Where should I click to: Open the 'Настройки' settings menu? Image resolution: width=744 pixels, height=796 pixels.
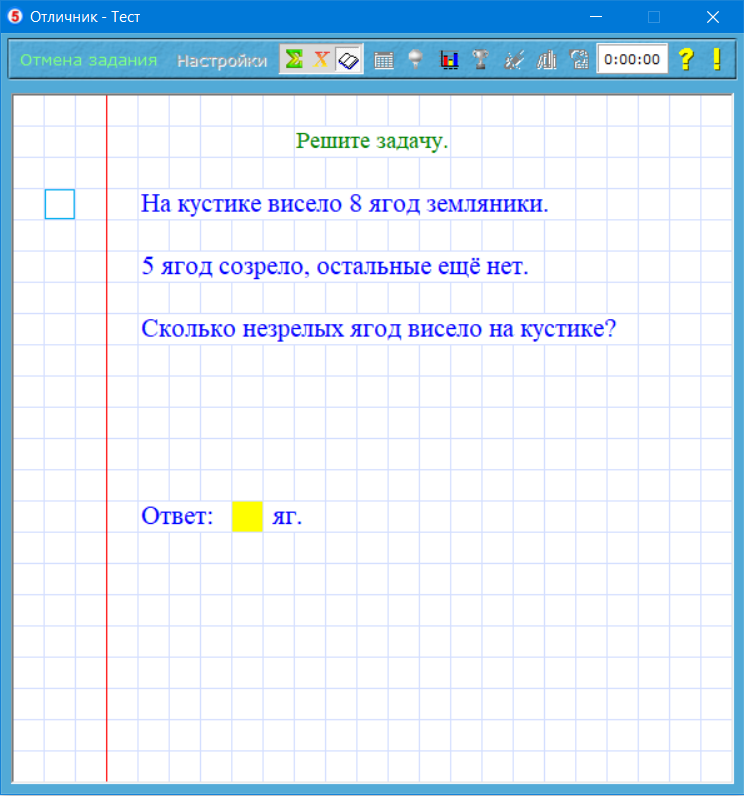[x=222, y=60]
